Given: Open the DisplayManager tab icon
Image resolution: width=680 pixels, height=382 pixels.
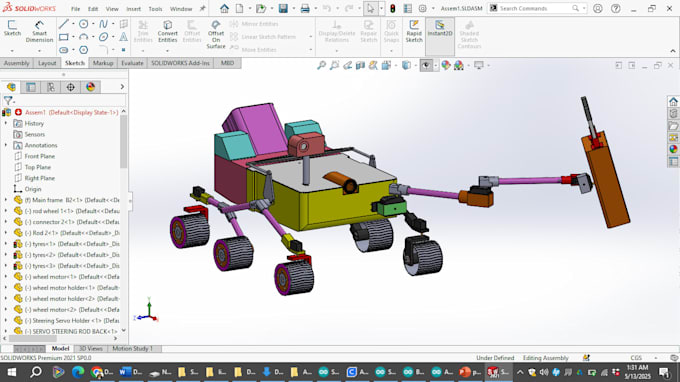Looking at the screenshot, I should (x=90, y=87).
